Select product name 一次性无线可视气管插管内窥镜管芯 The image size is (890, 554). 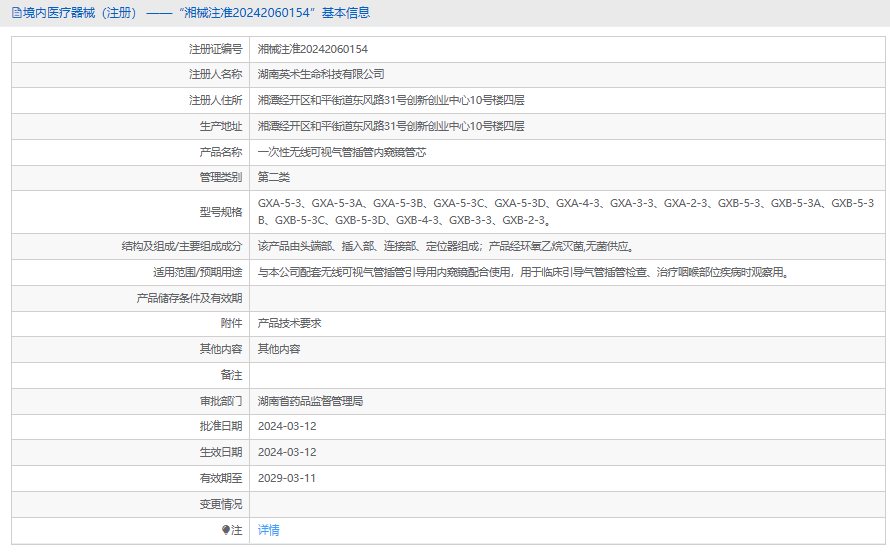pyautogui.click(x=342, y=152)
